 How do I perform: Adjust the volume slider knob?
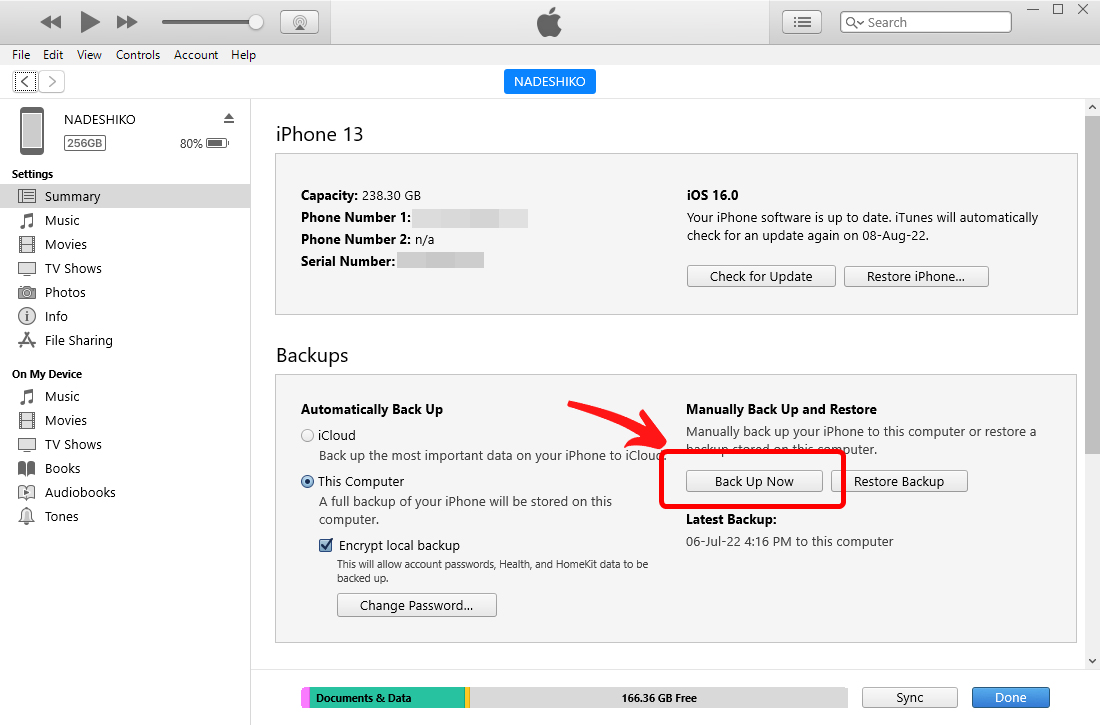256,22
